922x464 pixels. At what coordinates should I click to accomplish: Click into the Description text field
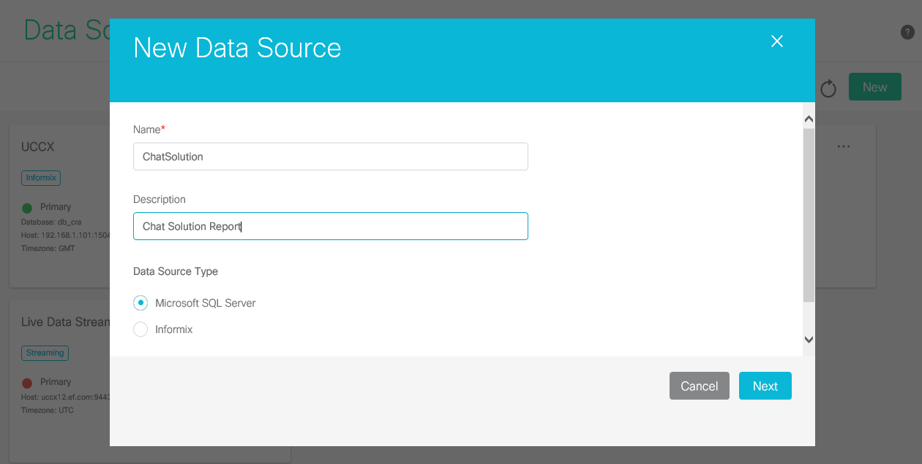330,226
